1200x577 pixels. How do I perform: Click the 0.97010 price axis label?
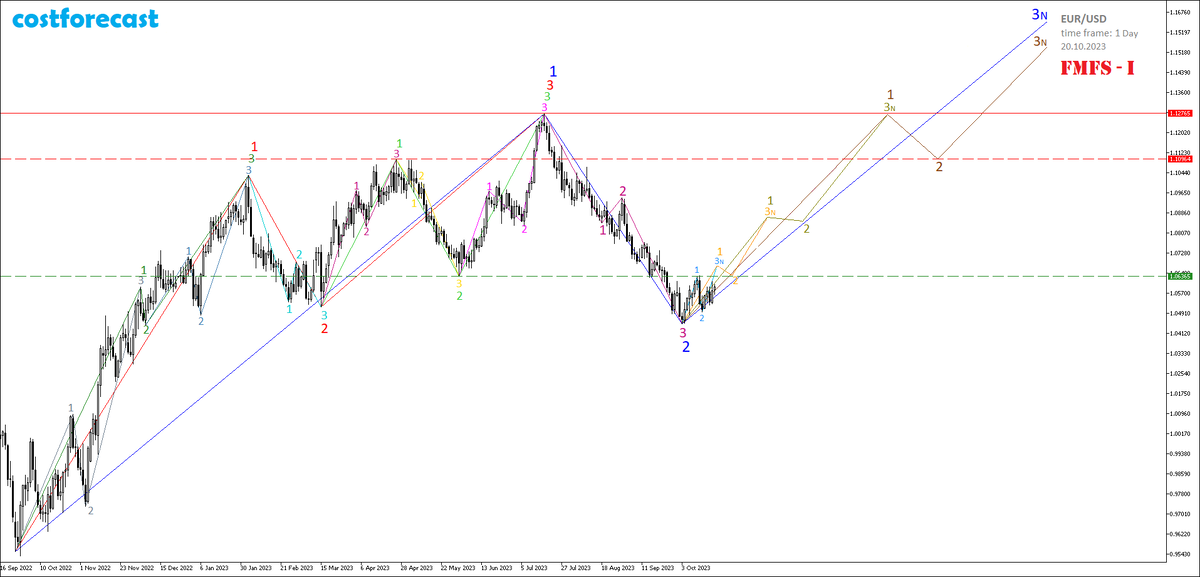(x=1180, y=513)
